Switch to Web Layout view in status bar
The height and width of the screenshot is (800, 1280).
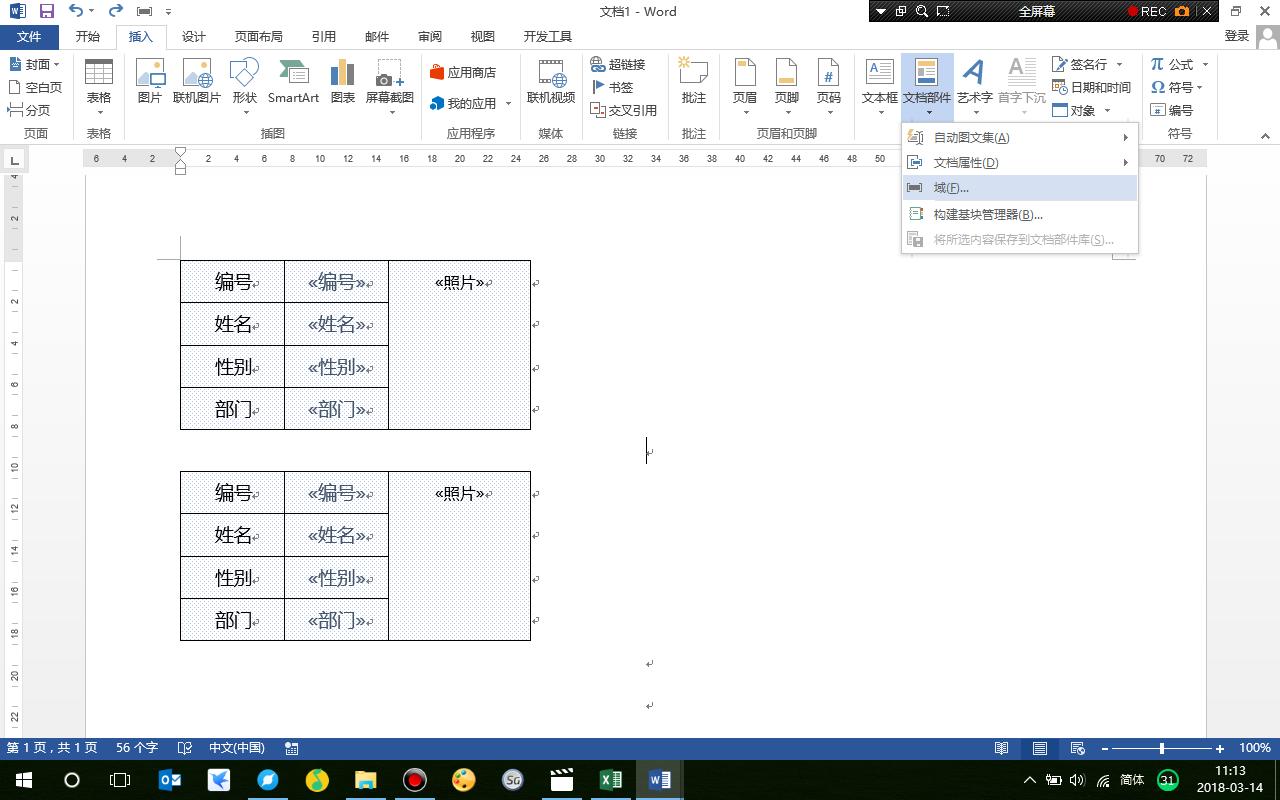pyautogui.click(x=1076, y=747)
